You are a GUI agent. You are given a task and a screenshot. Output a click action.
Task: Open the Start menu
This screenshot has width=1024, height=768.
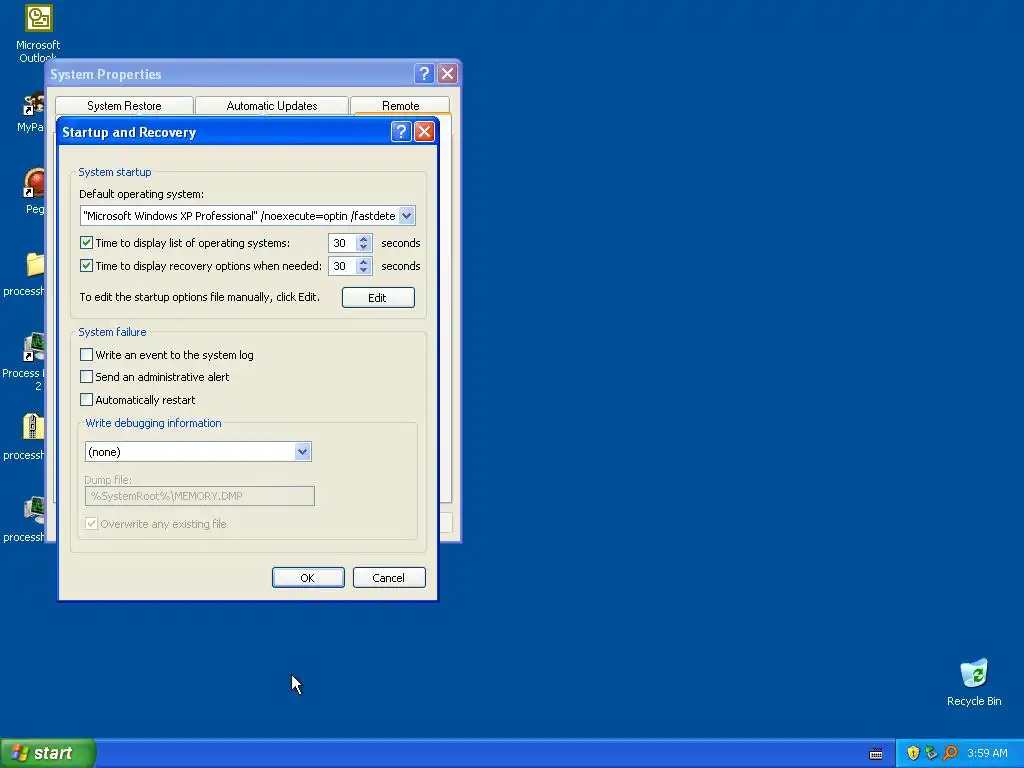click(x=48, y=753)
